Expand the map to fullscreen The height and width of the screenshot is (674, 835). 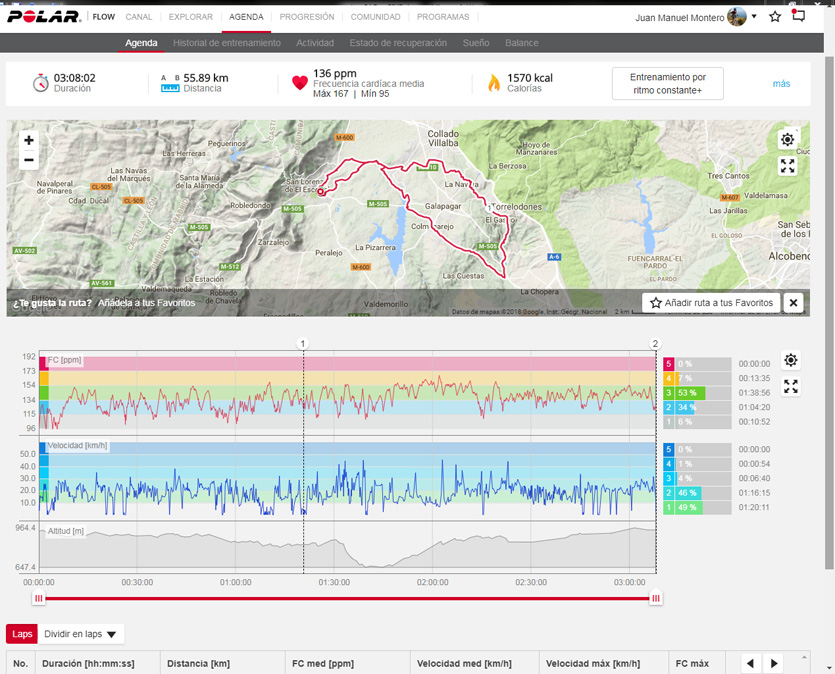[x=788, y=166]
